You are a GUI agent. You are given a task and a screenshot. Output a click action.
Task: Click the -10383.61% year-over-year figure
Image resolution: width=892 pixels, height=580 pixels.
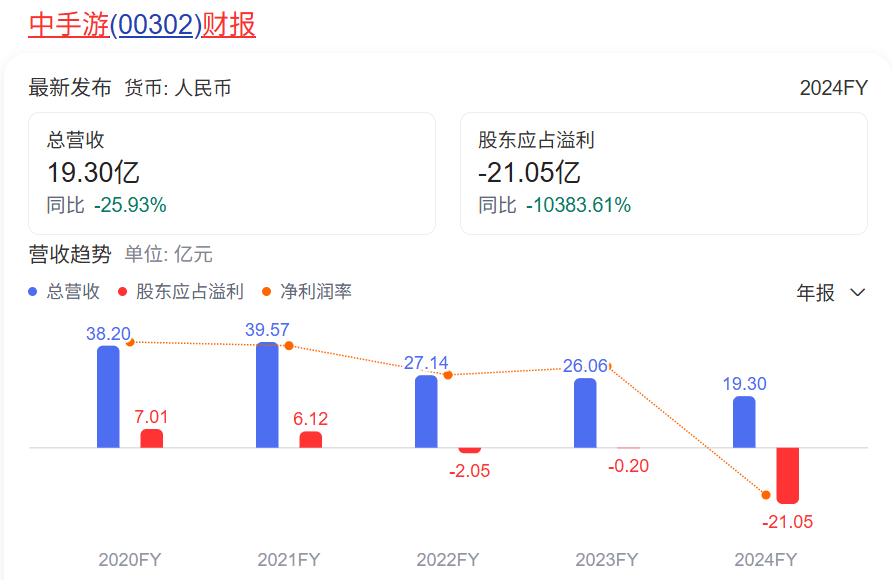[x=579, y=205]
